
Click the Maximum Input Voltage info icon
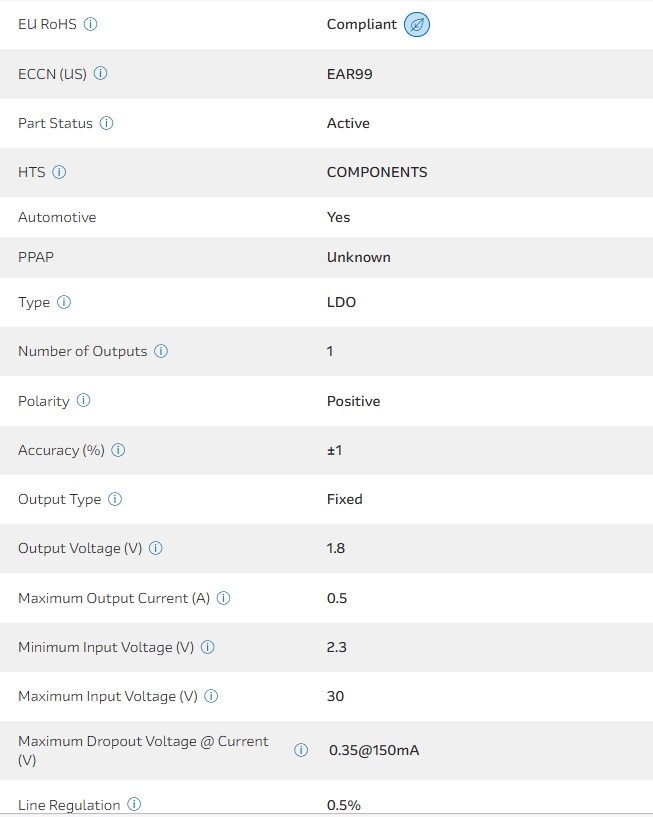[x=211, y=696]
